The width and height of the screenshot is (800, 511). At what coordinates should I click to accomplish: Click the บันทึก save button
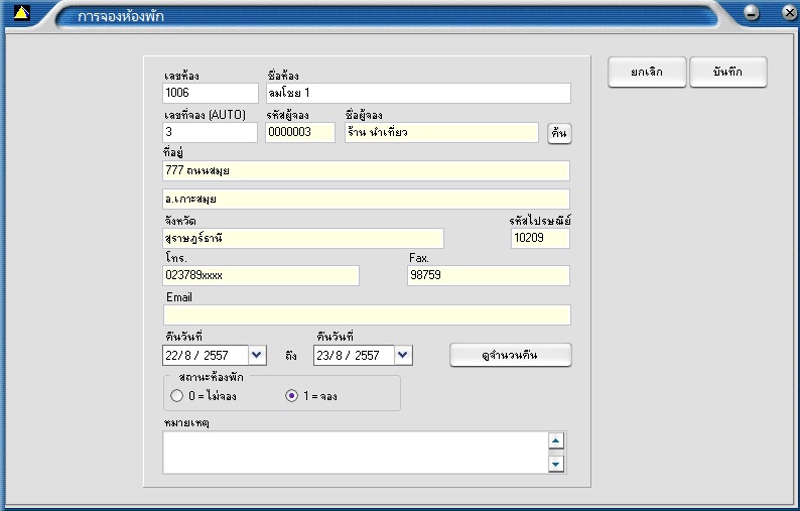coord(728,72)
